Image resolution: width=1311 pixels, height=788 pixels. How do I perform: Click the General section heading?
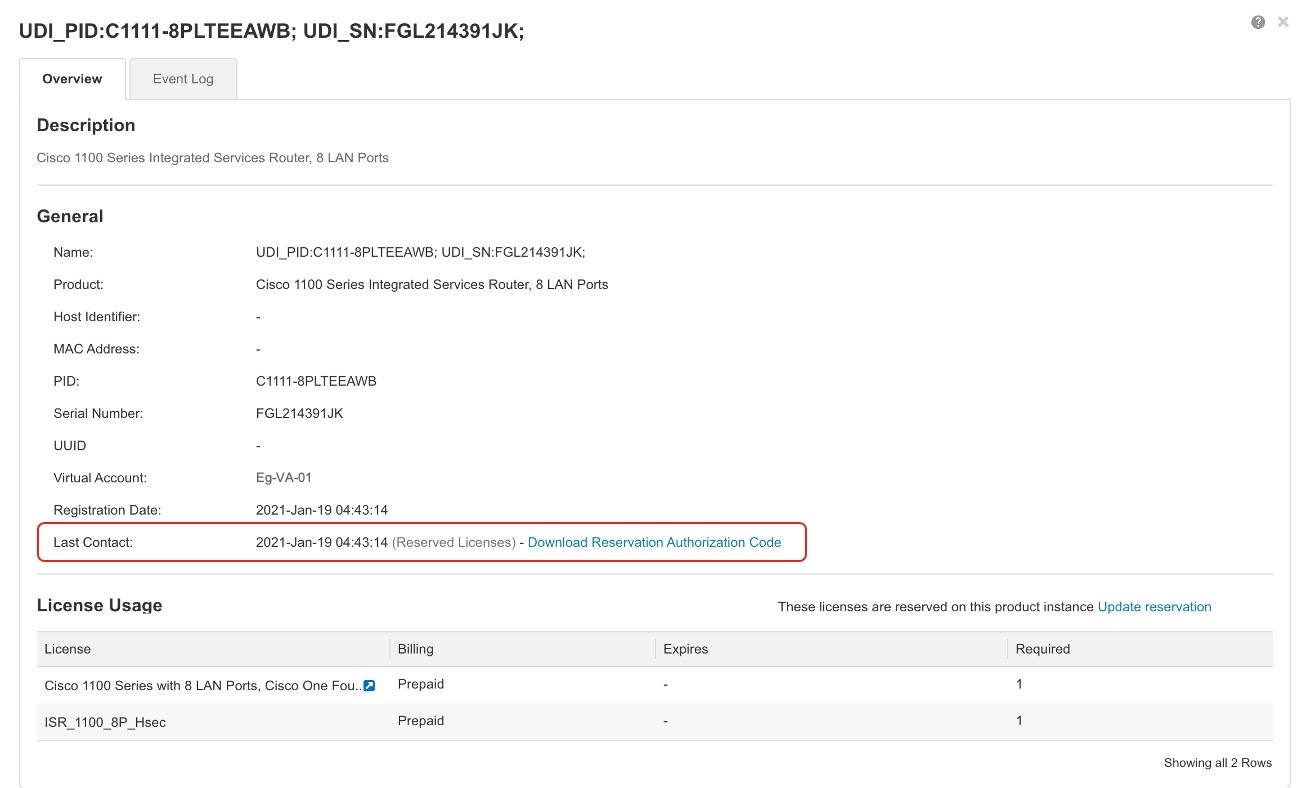click(70, 216)
